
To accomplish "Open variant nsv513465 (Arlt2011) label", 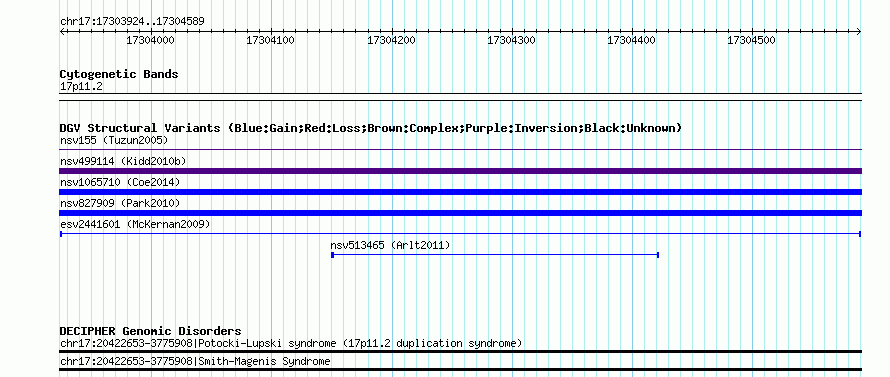I will [x=391, y=245].
